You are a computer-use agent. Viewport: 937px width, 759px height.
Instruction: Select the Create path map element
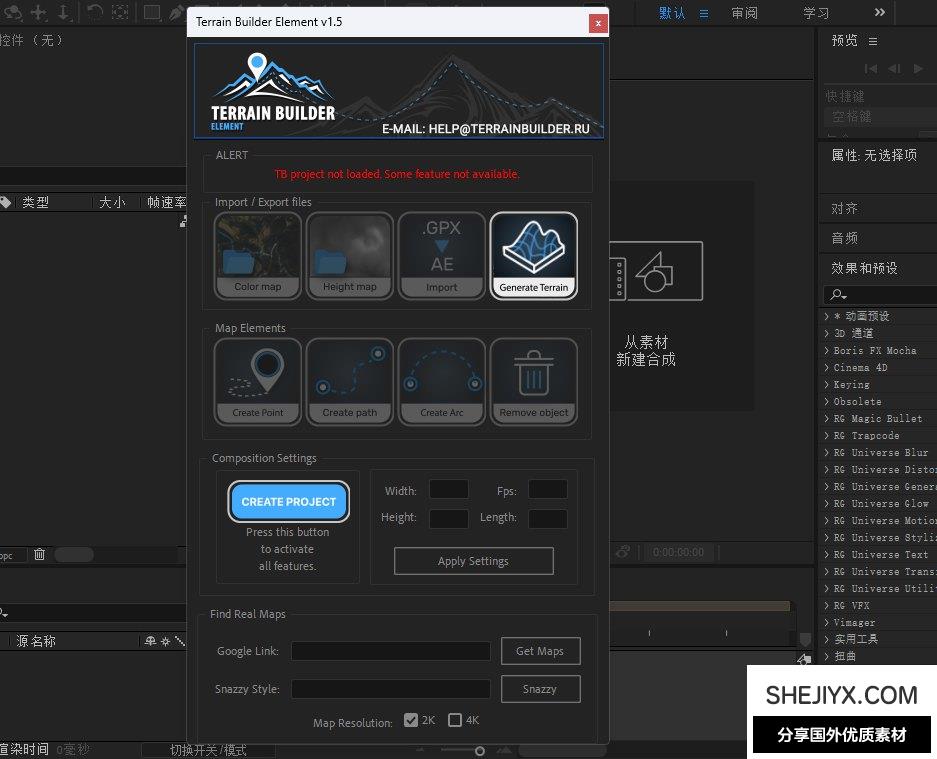point(350,381)
